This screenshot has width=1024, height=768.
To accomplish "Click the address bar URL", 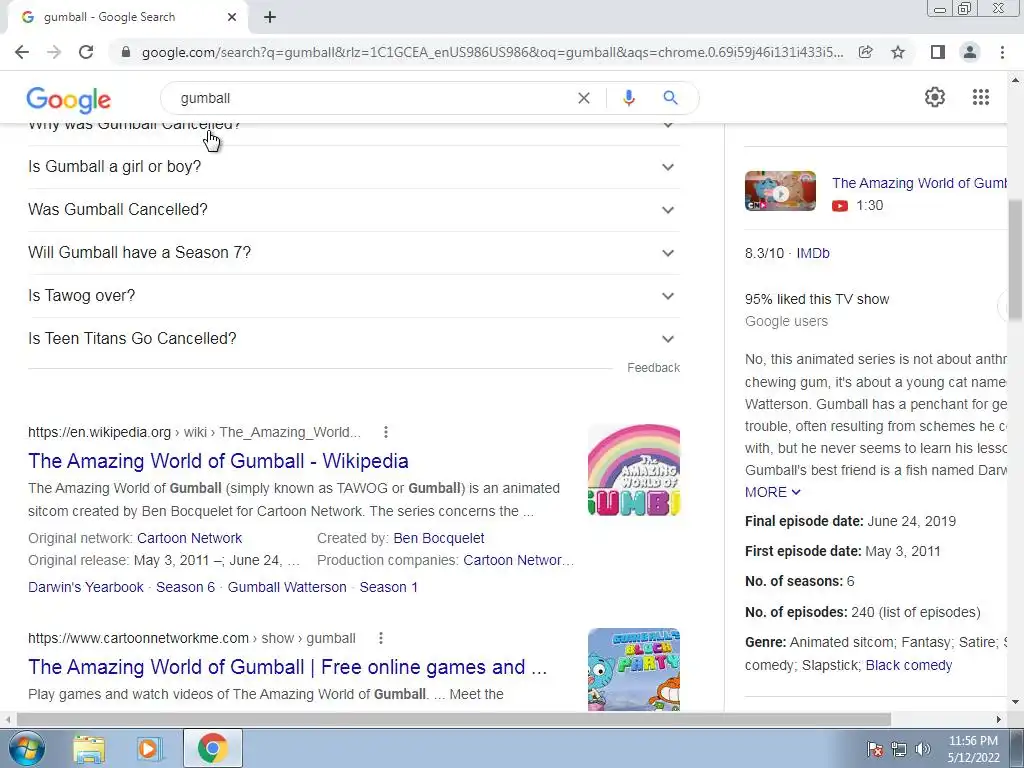I will 492,52.
